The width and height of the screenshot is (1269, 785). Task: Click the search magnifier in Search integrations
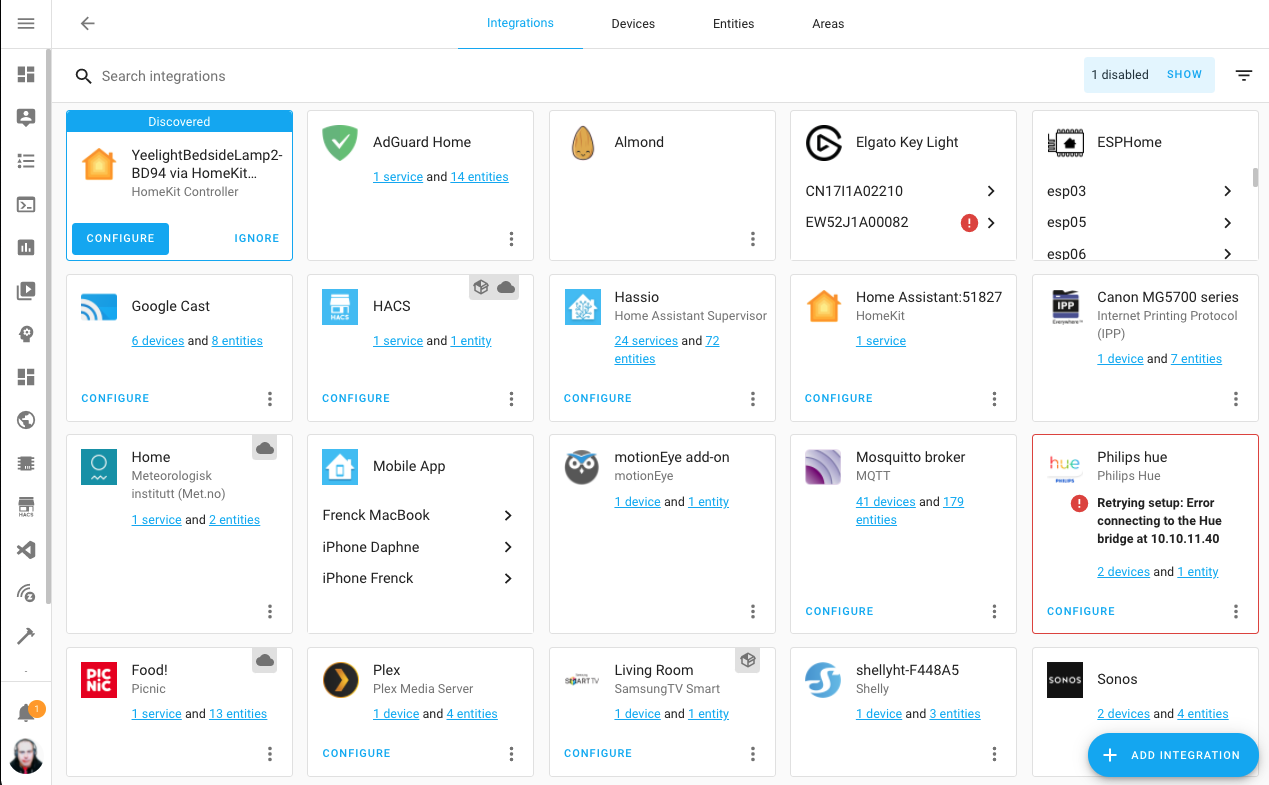coord(83,76)
